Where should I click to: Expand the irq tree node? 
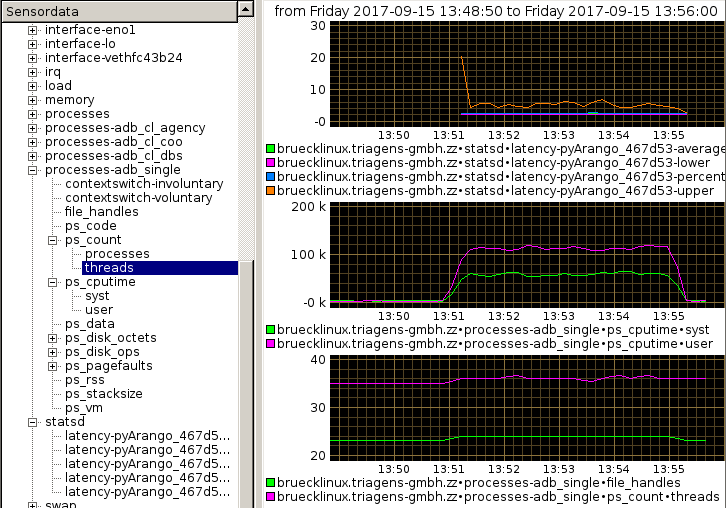[32, 72]
